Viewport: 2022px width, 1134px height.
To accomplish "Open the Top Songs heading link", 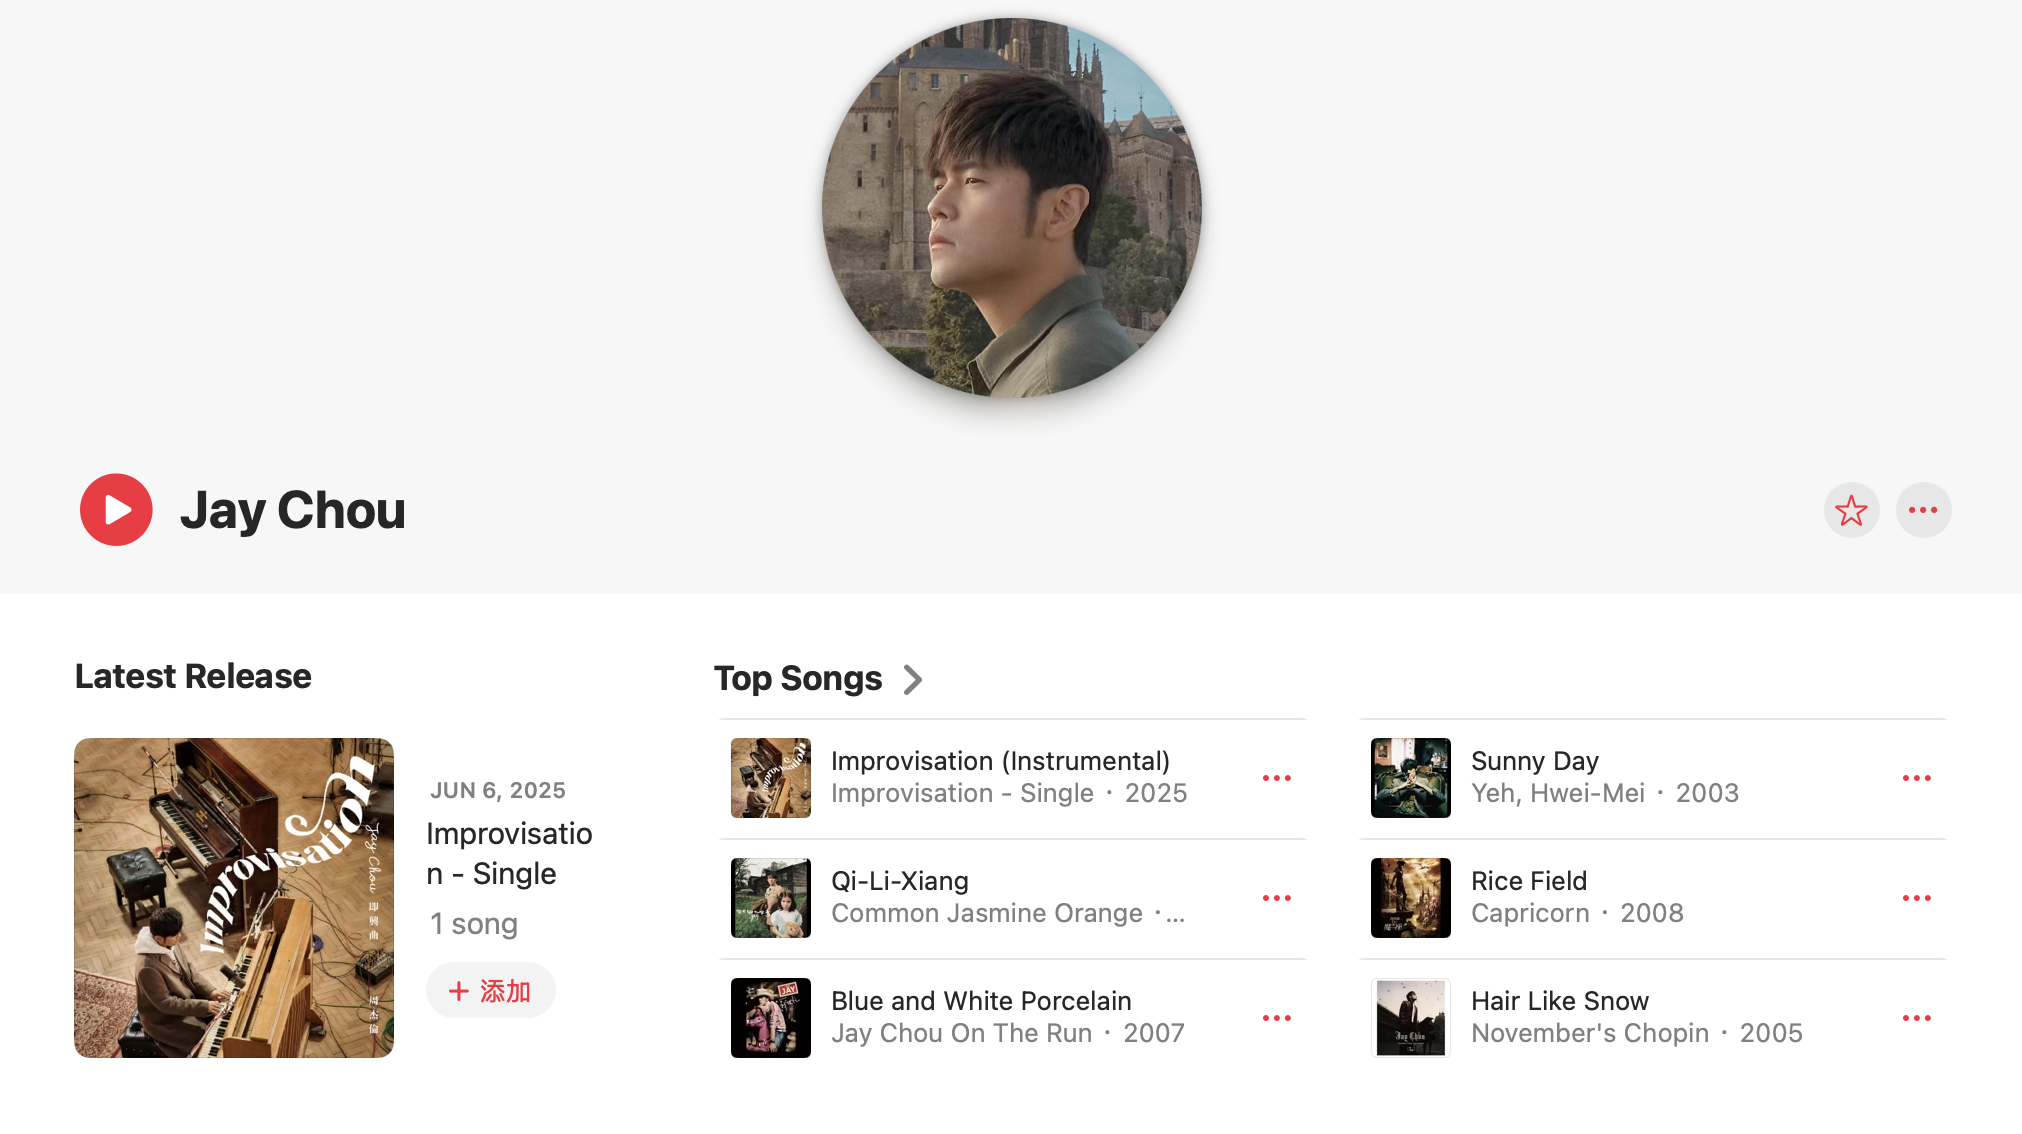I will click(798, 679).
